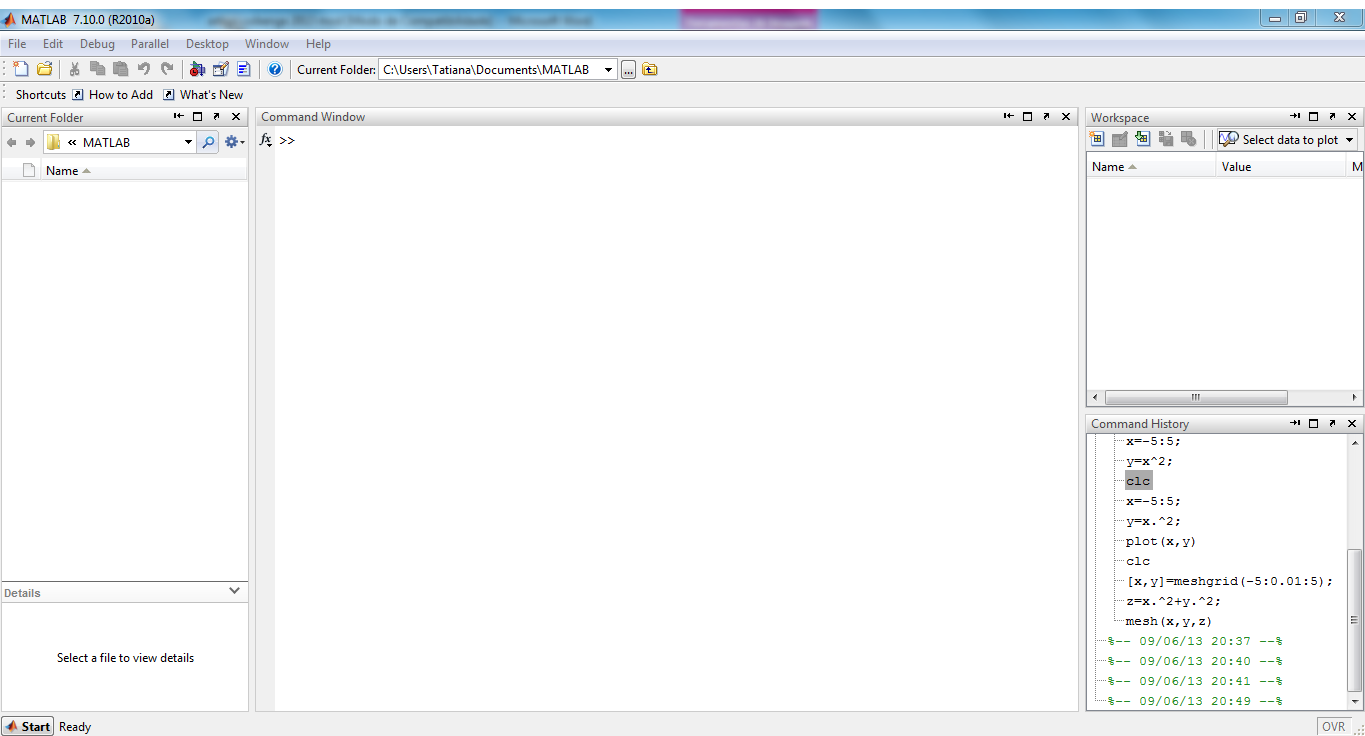
Task: Click the Command Window prompt line
Action: (x=675, y=141)
